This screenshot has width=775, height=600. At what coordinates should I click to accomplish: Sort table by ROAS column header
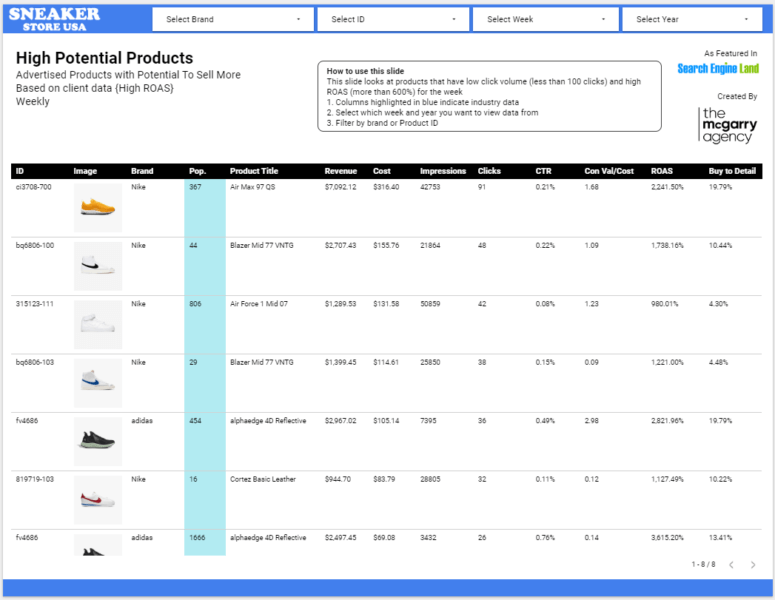point(661,171)
